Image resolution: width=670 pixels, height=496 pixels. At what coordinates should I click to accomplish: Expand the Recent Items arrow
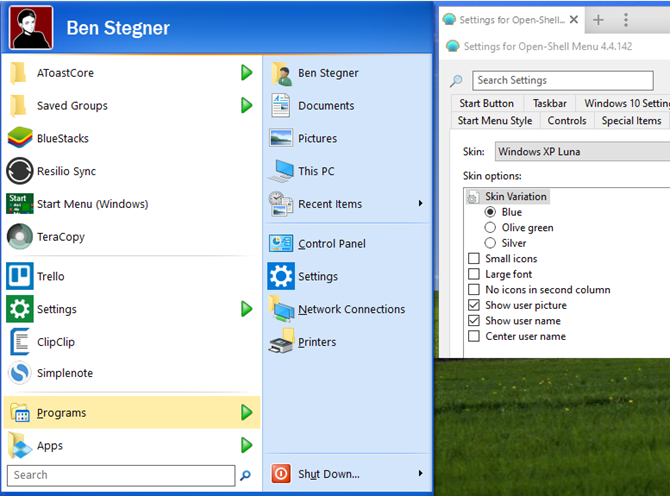tap(420, 203)
